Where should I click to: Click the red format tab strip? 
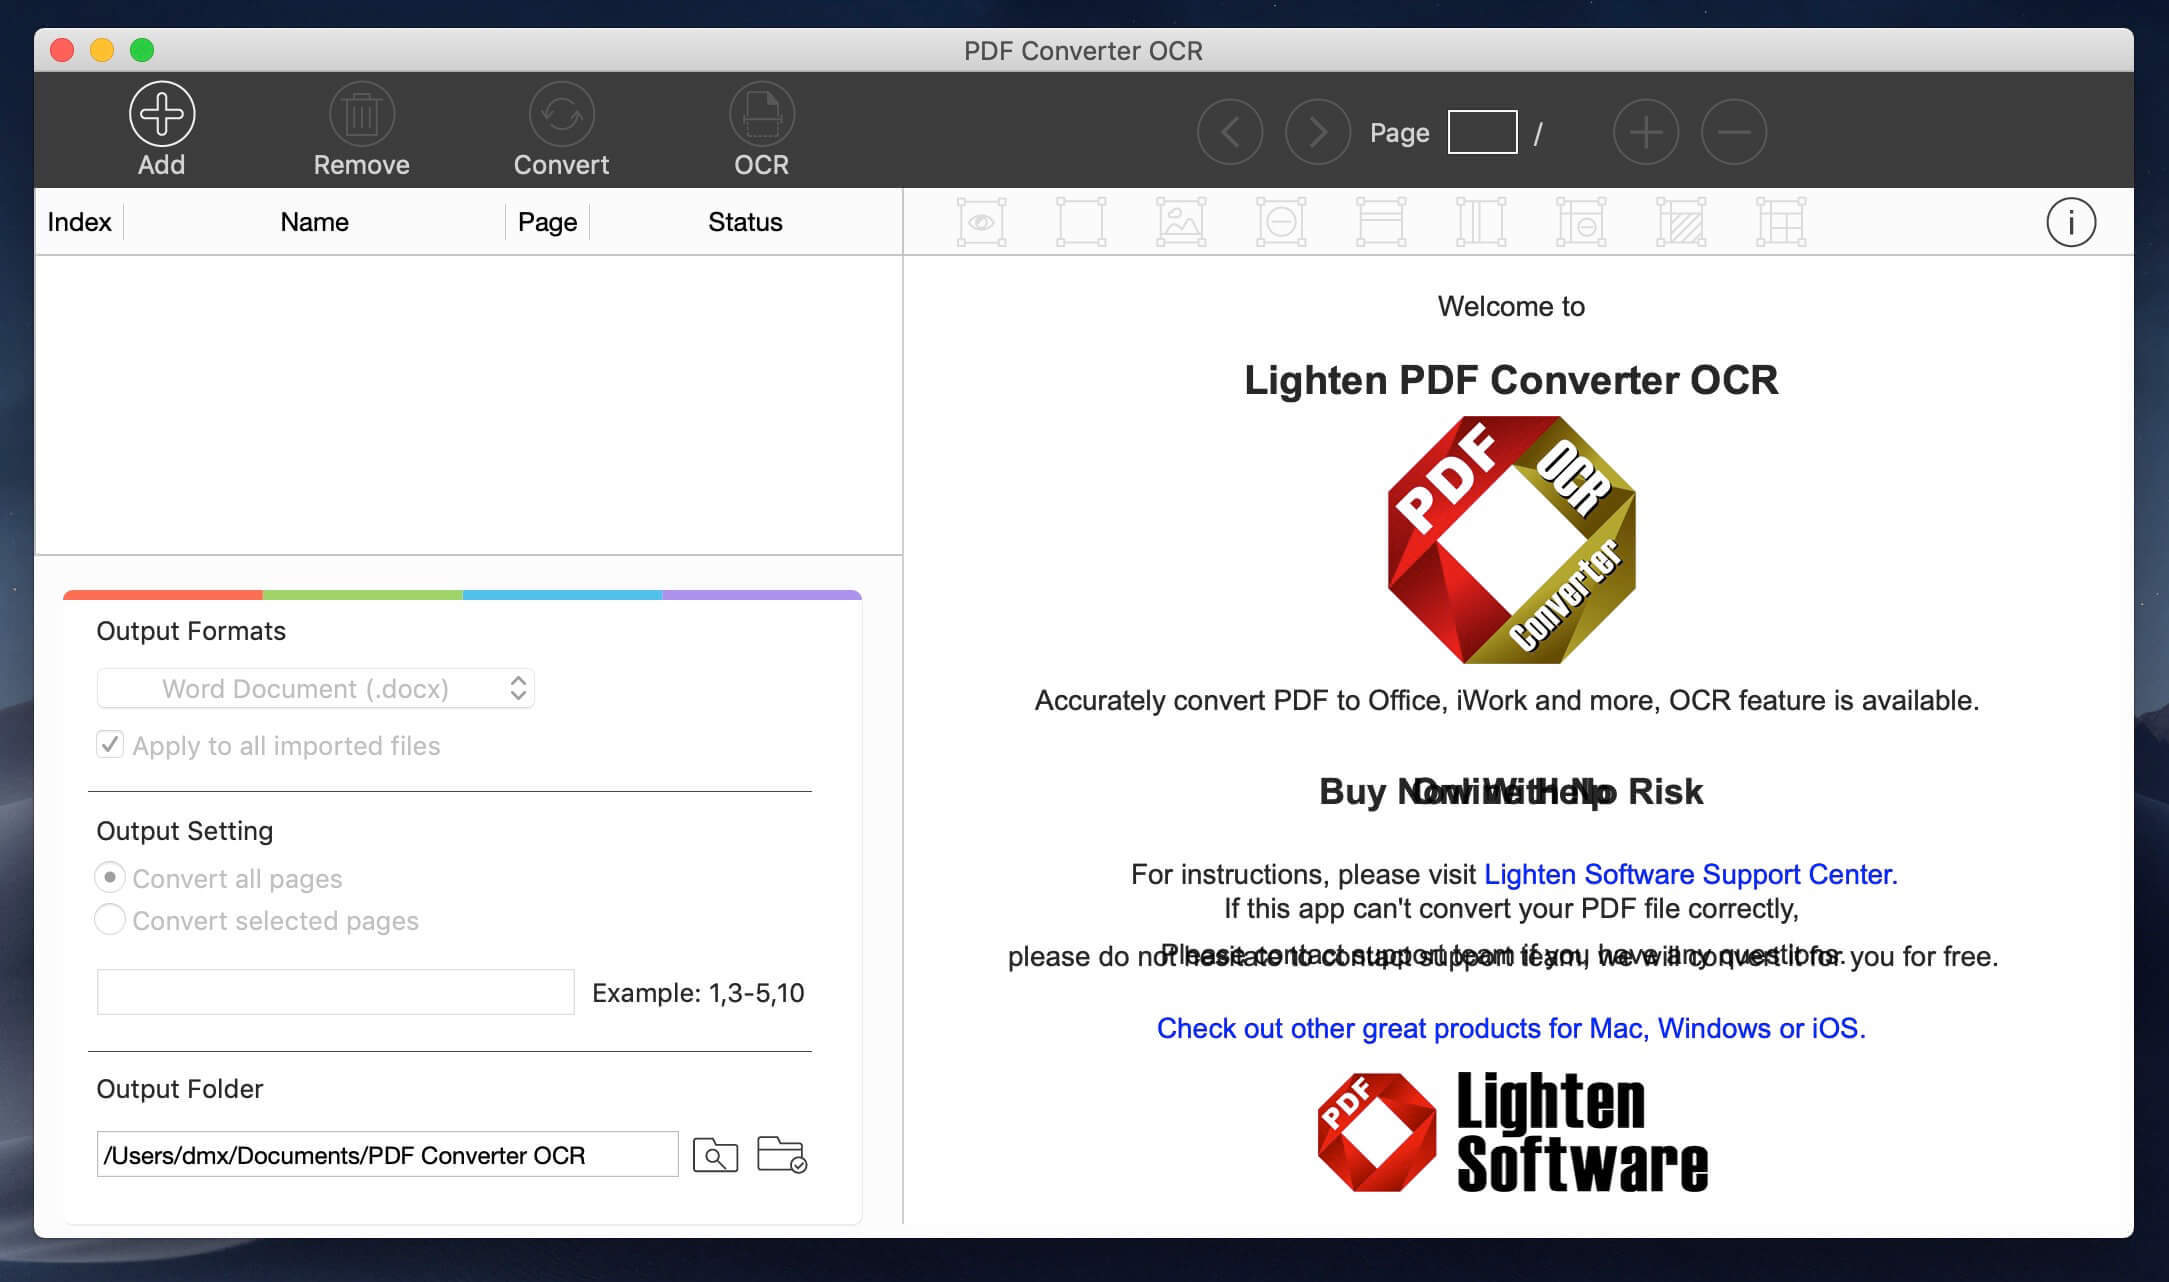(x=163, y=595)
